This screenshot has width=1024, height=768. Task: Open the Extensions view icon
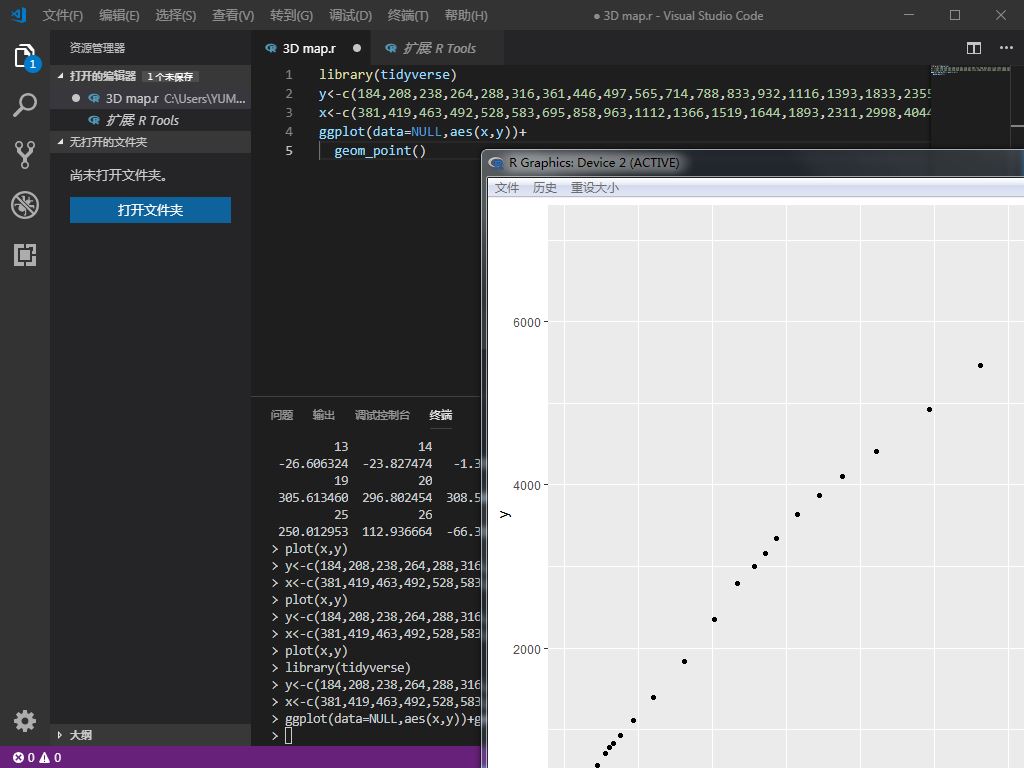25,255
